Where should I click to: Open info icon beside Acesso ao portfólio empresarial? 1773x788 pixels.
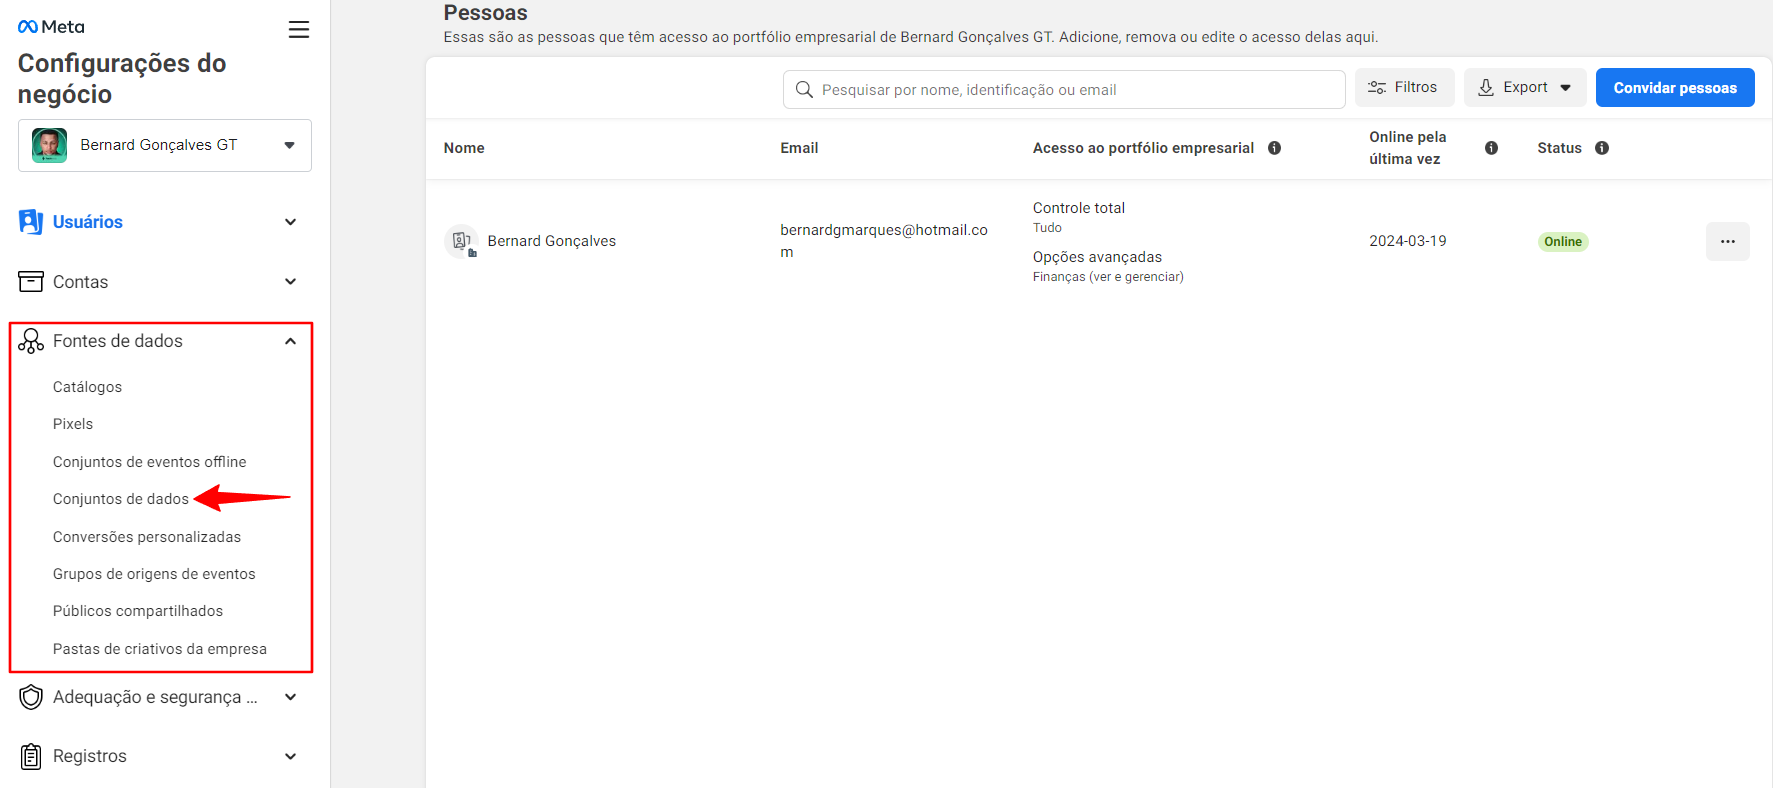(1274, 148)
